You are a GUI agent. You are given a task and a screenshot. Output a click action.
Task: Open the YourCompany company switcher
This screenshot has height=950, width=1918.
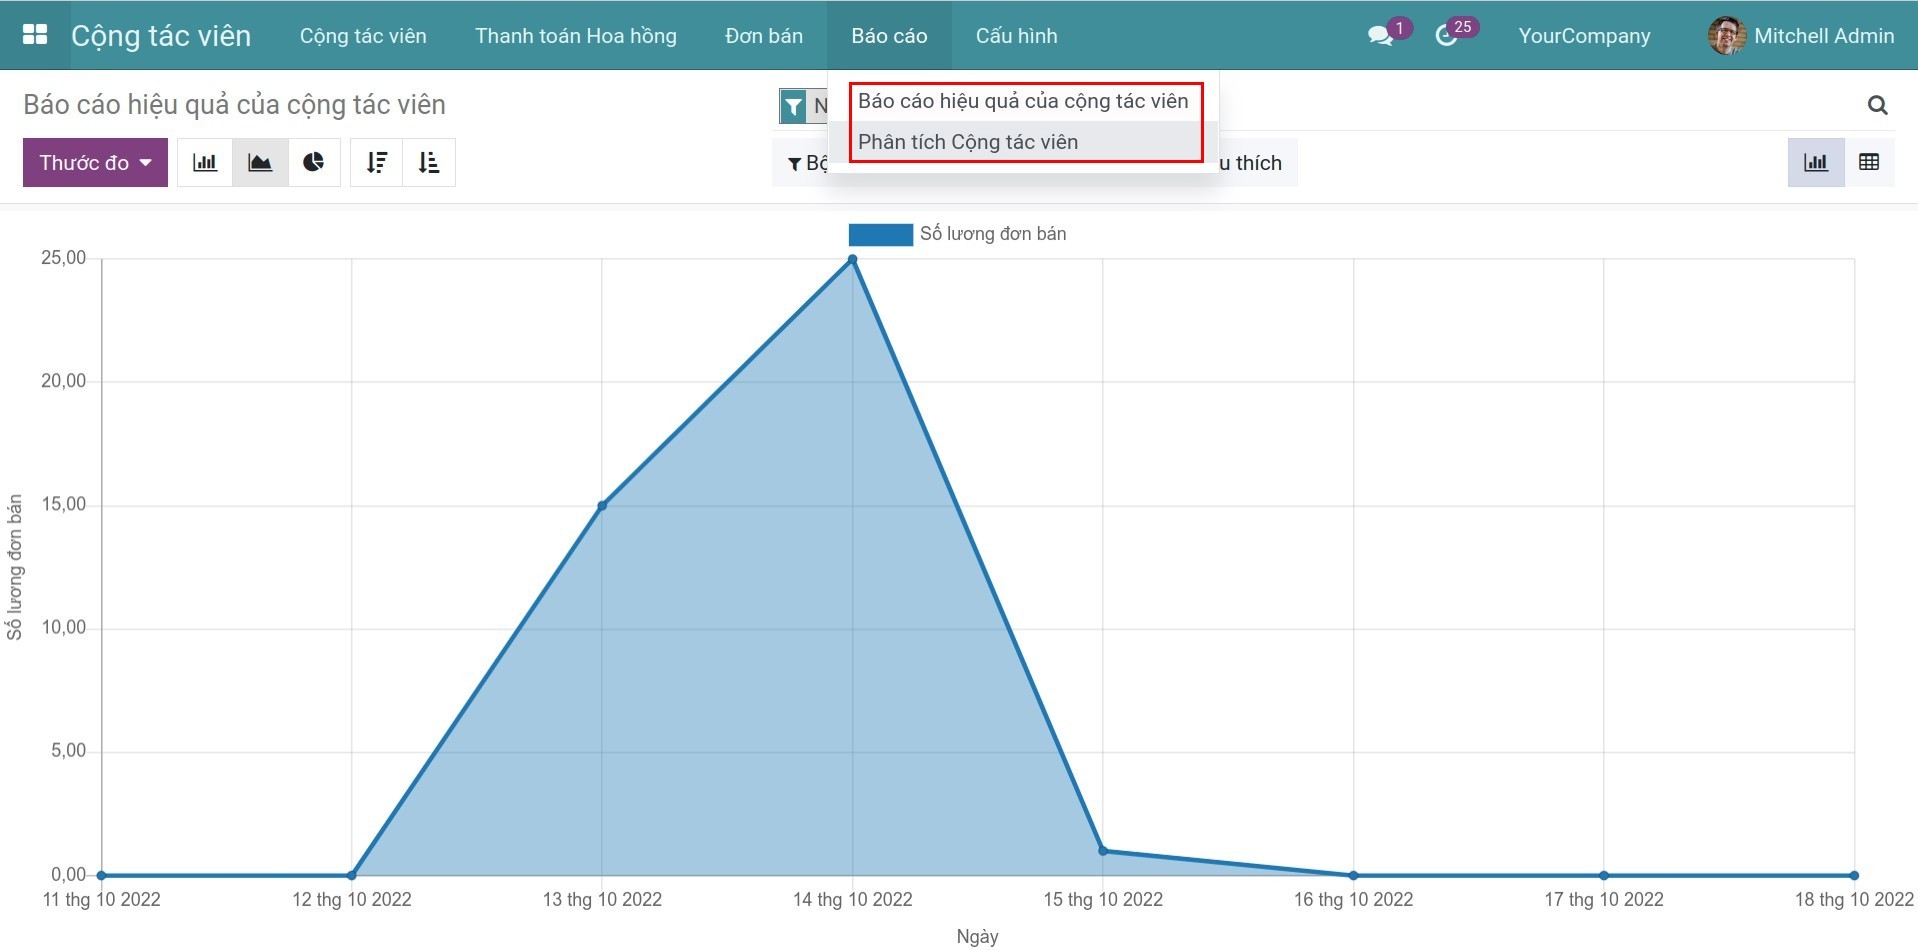click(1584, 36)
